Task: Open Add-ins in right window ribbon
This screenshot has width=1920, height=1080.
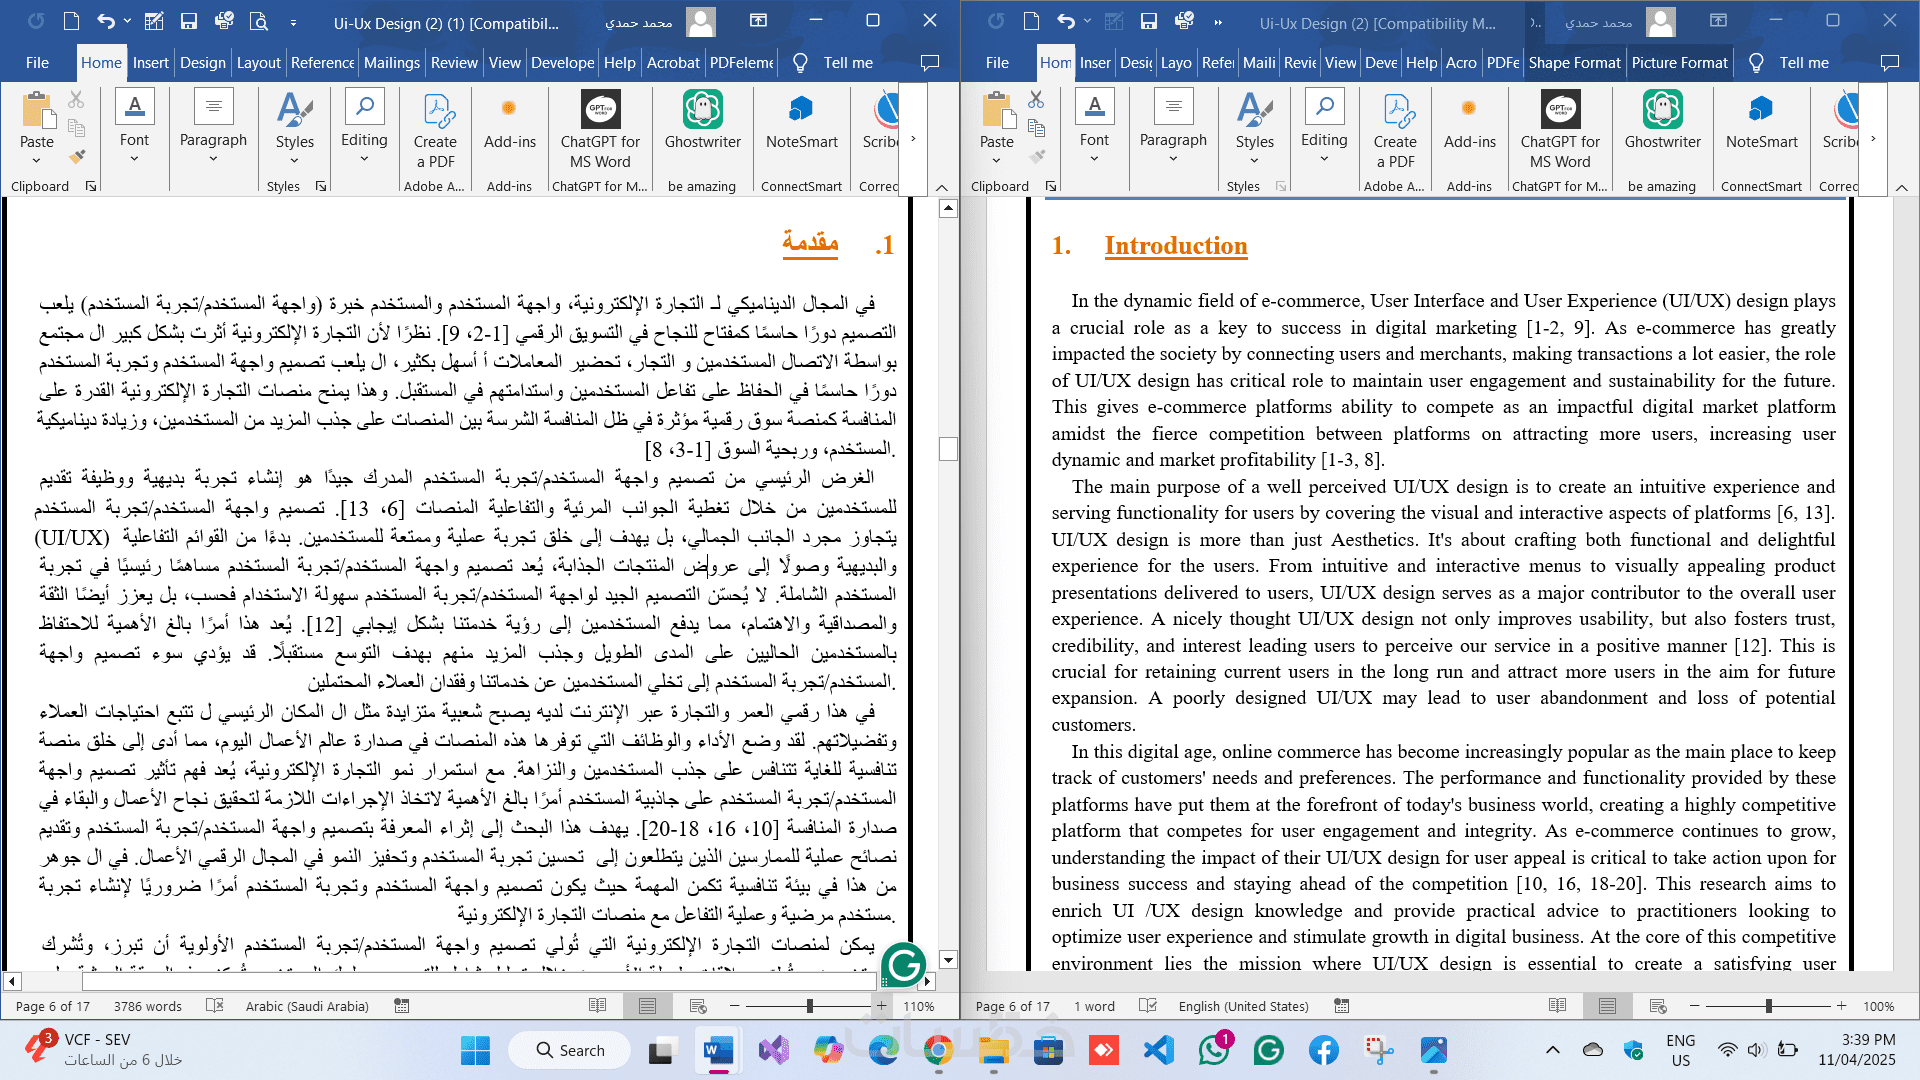Action: pos(1469,125)
